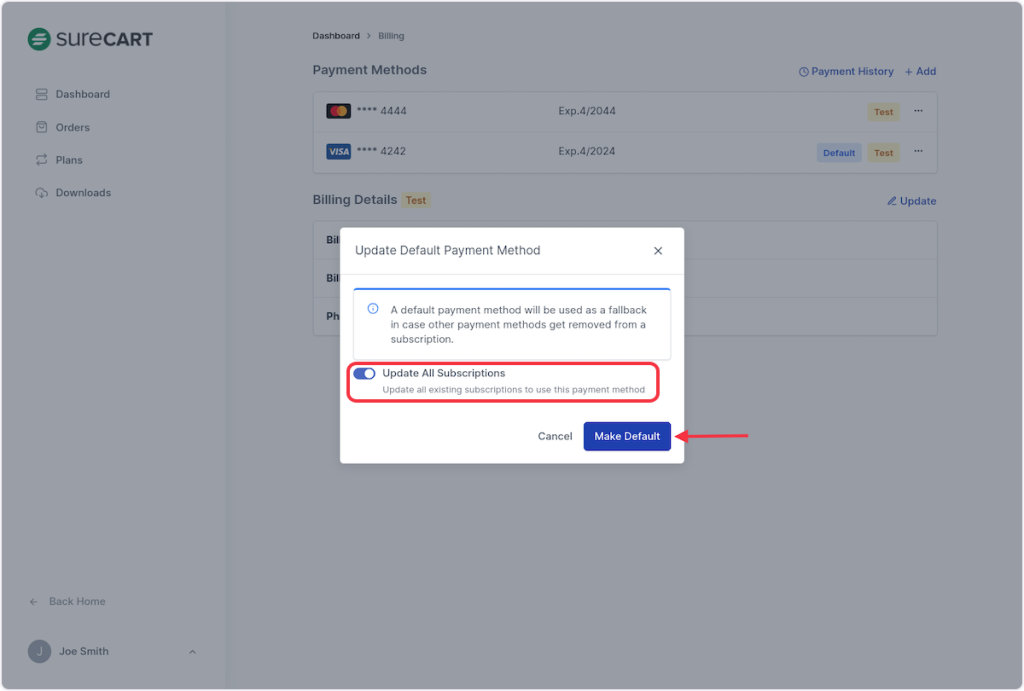Add a new payment method
The width and height of the screenshot is (1024, 691).
pyautogui.click(x=920, y=71)
